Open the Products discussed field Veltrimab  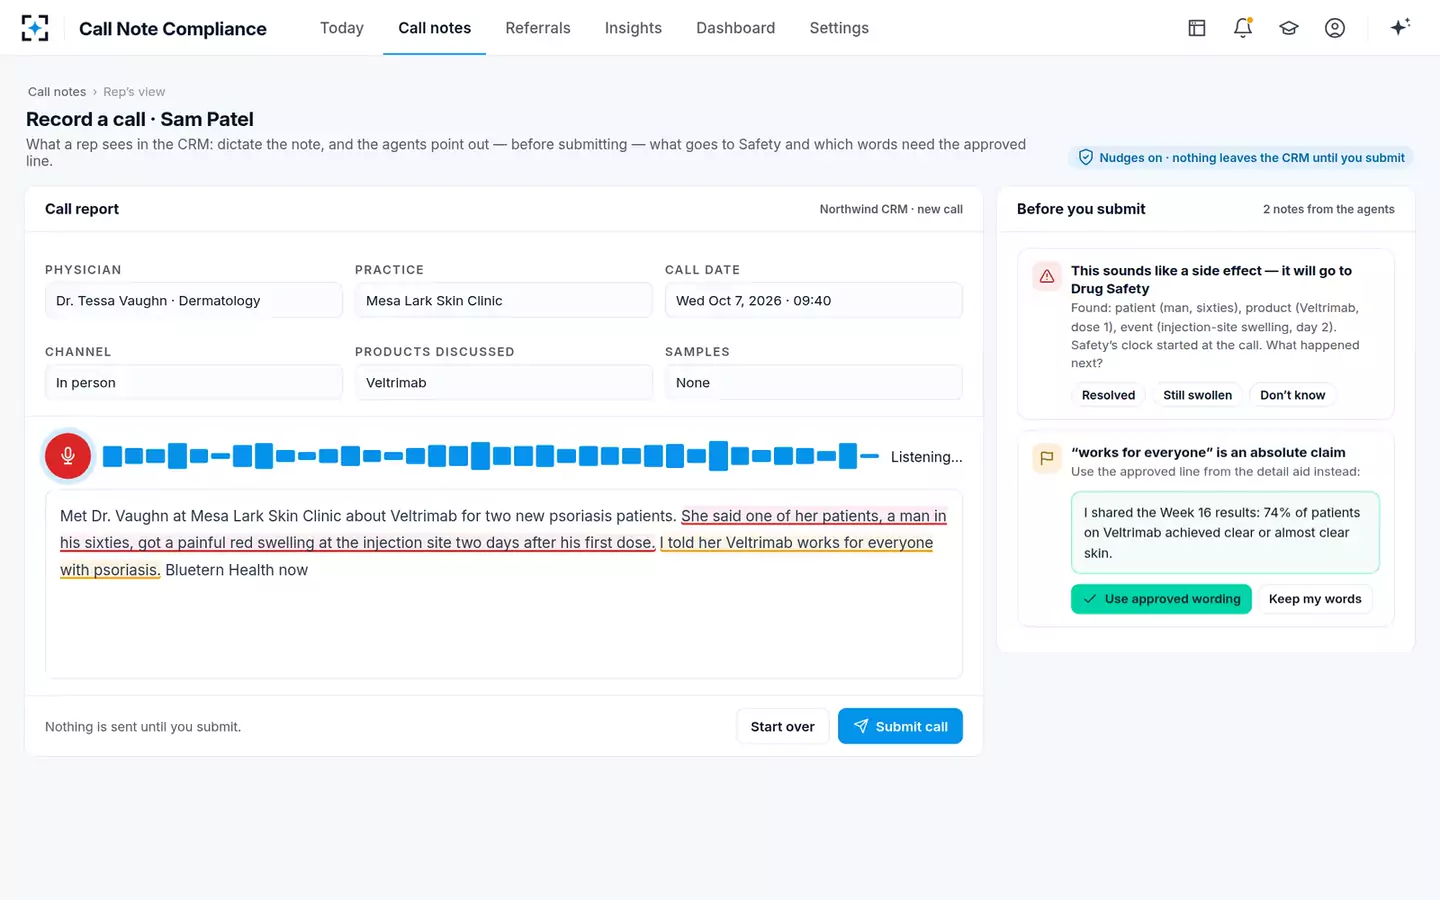tap(504, 382)
